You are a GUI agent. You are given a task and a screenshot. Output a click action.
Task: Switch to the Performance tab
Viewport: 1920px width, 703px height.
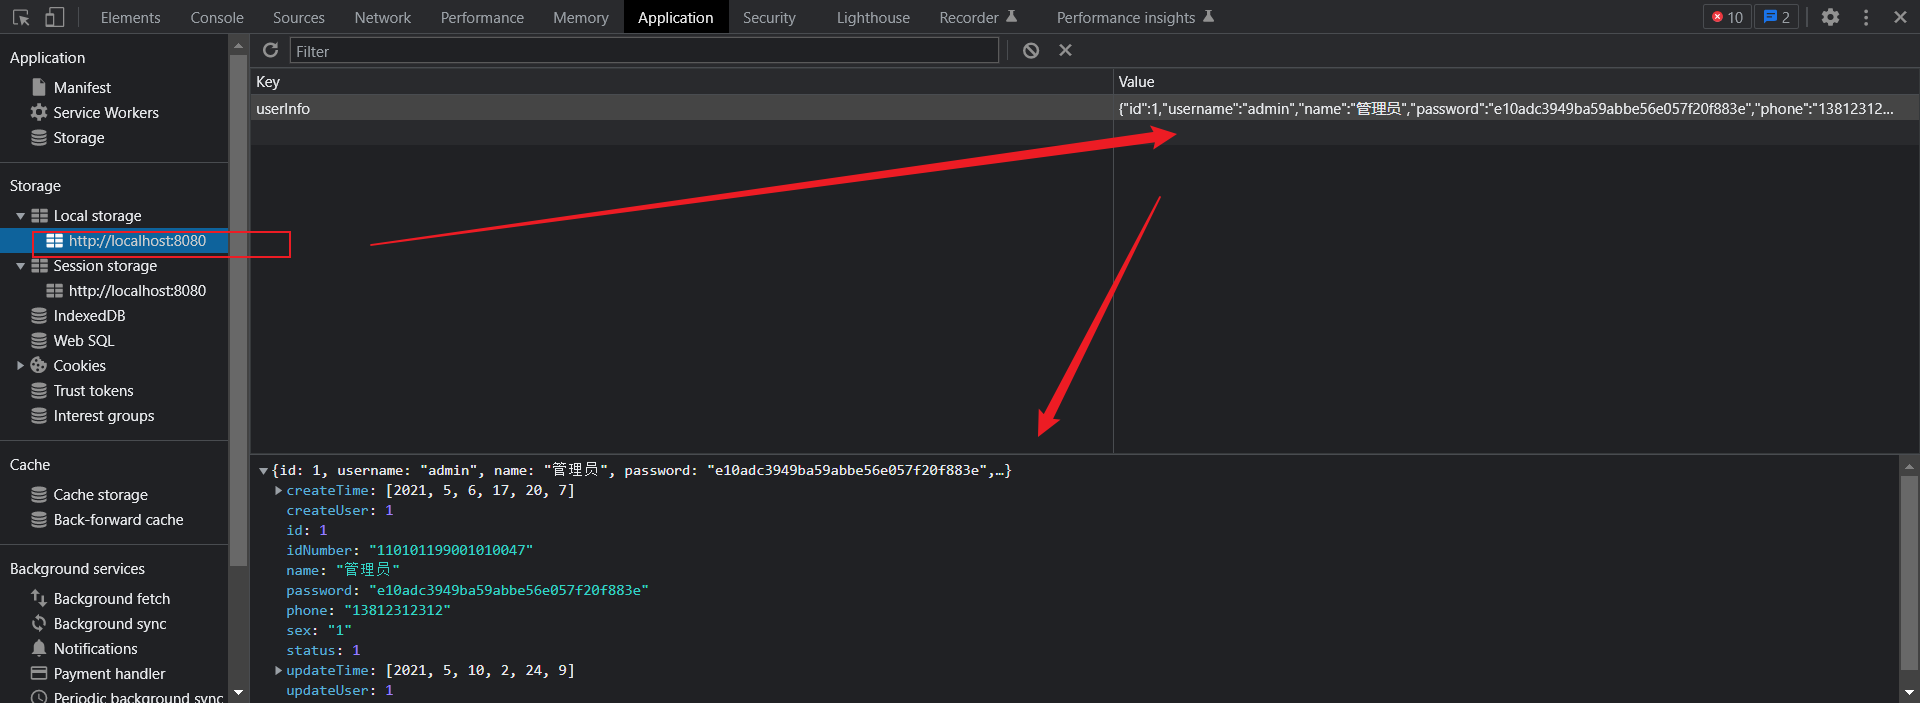[x=482, y=17]
